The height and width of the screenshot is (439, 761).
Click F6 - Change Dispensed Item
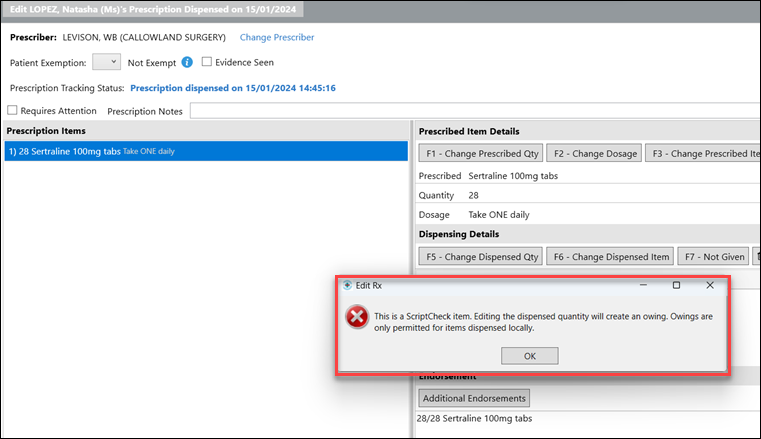click(x=610, y=257)
